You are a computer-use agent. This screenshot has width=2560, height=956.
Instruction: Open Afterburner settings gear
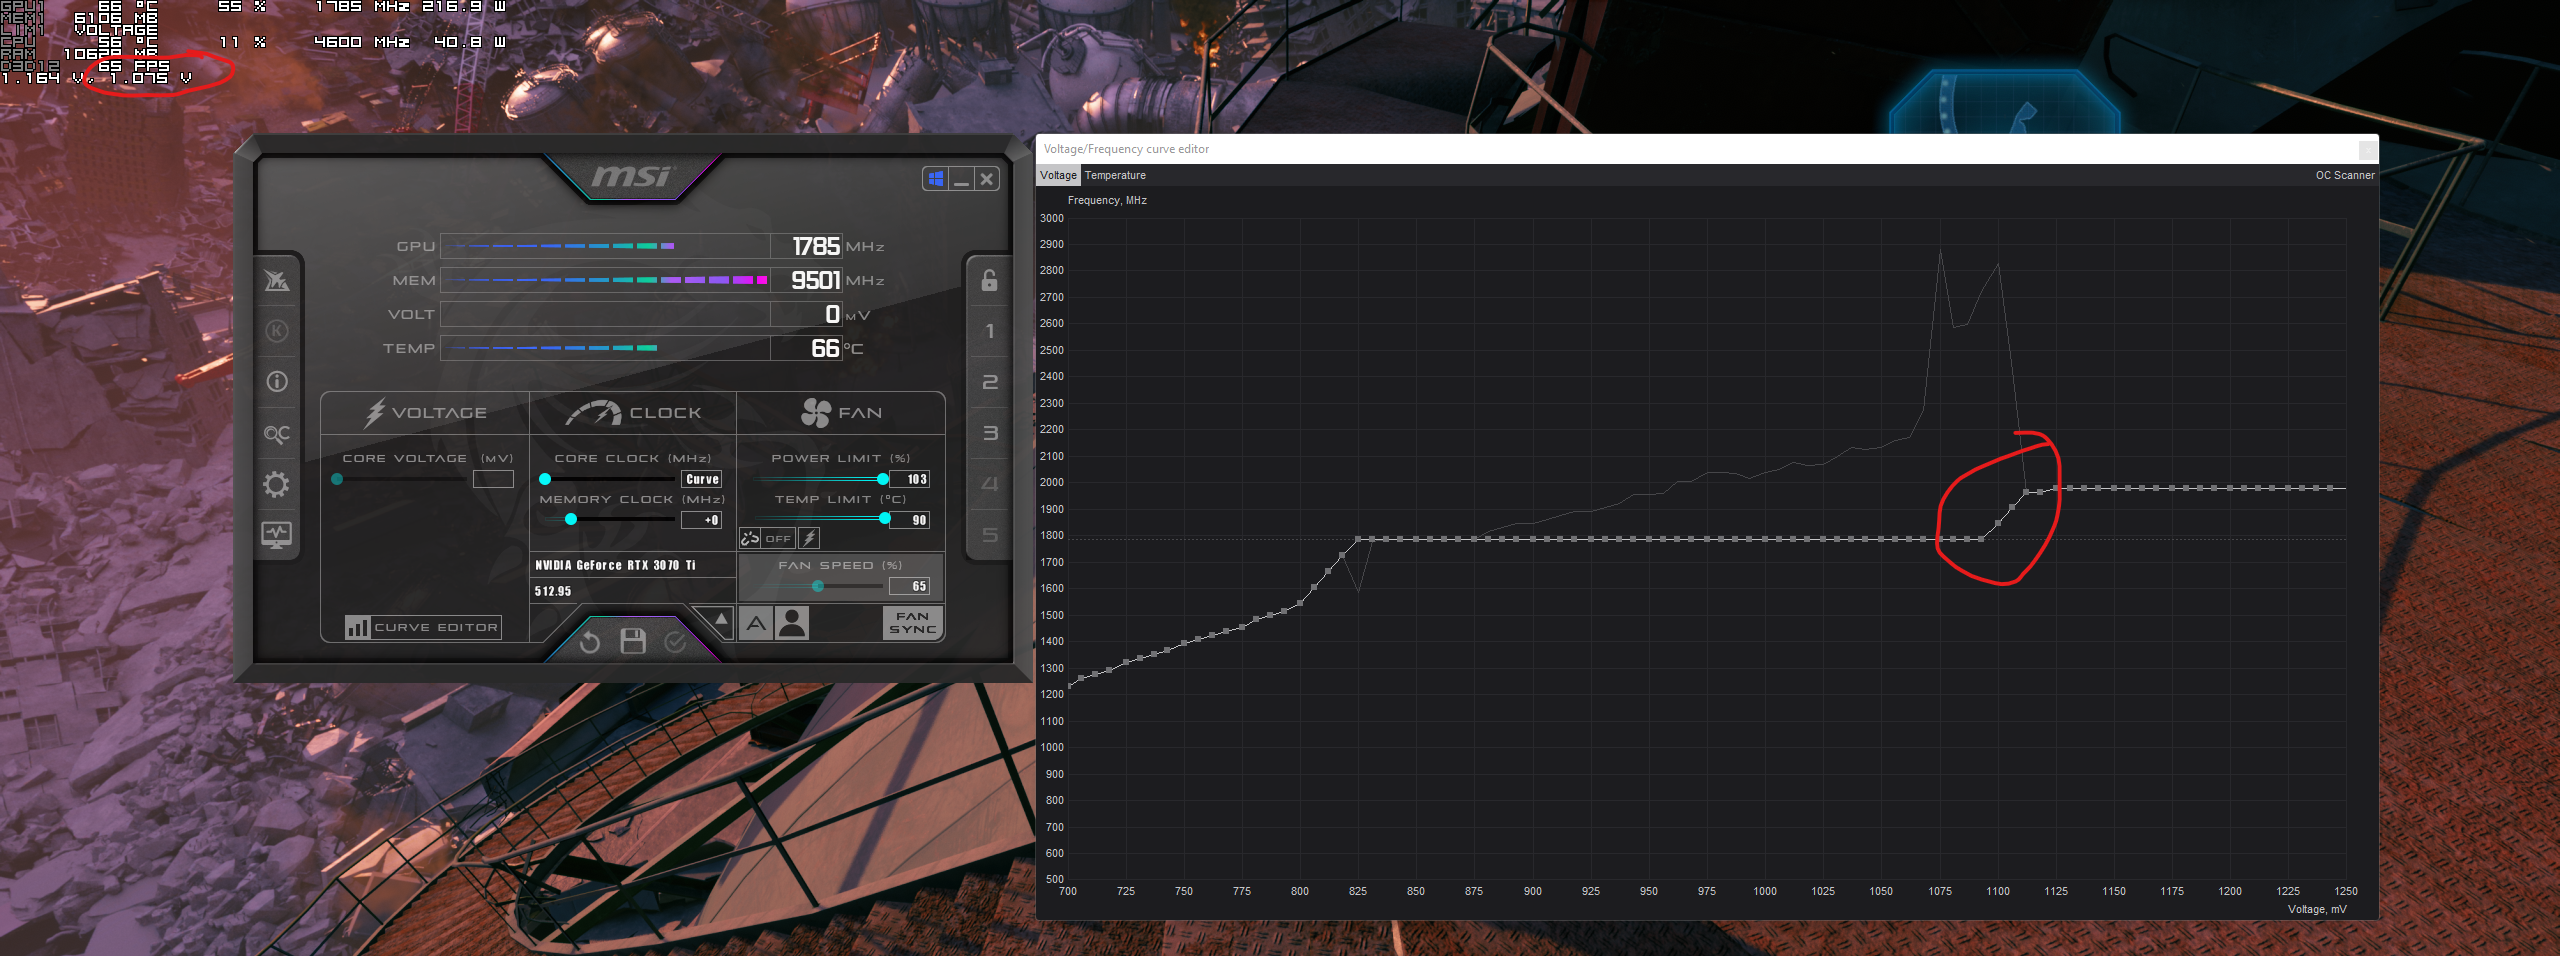(277, 484)
